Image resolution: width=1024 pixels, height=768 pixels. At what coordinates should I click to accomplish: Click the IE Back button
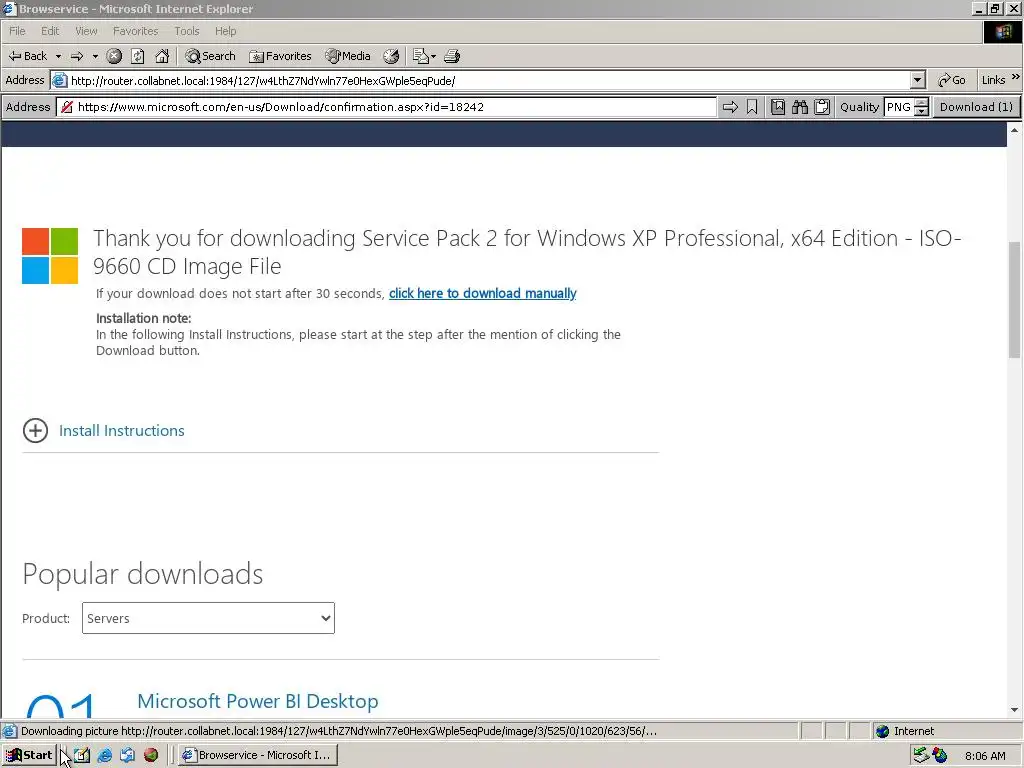pos(27,56)
